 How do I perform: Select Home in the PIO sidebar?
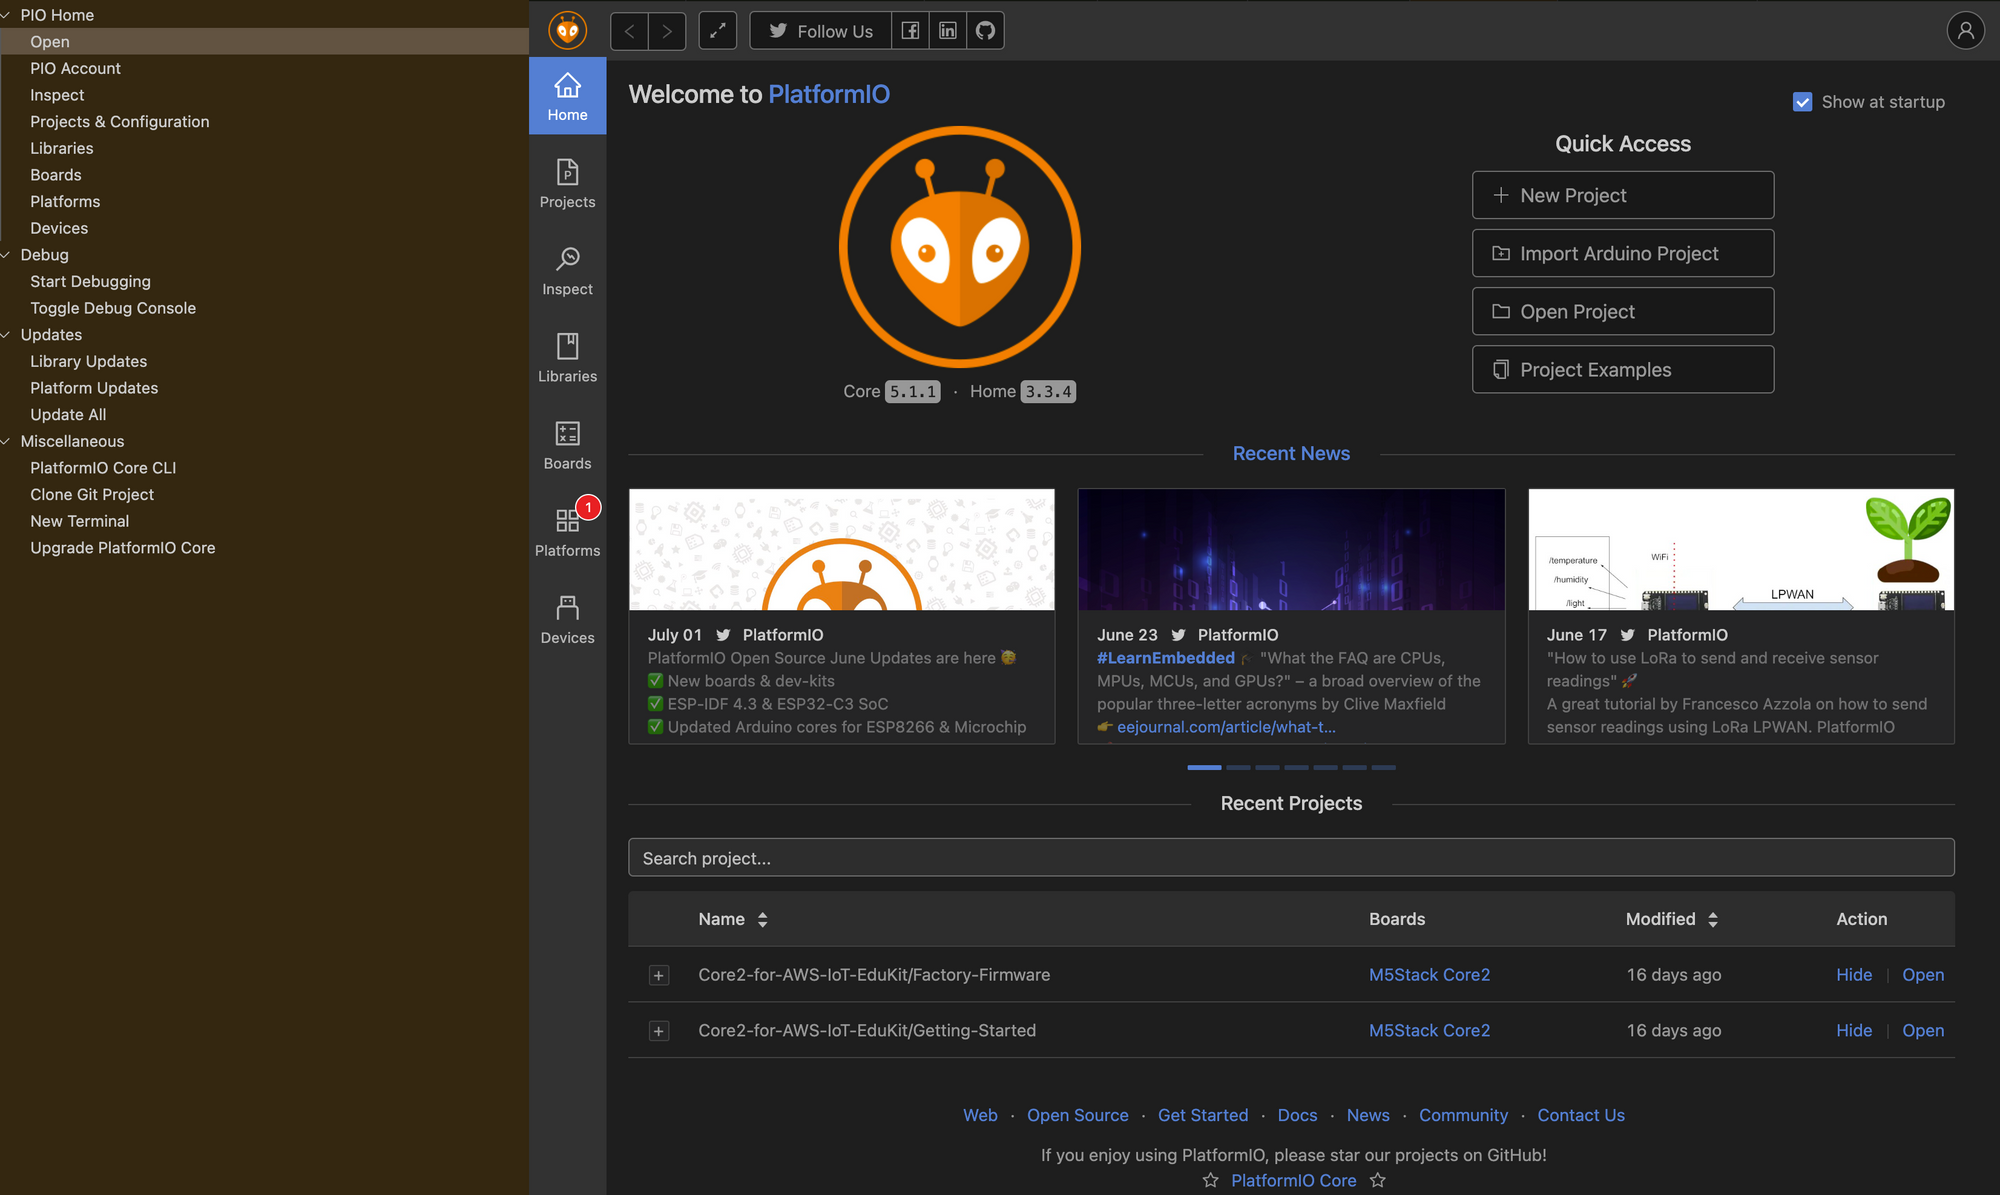tap(567, 96)
